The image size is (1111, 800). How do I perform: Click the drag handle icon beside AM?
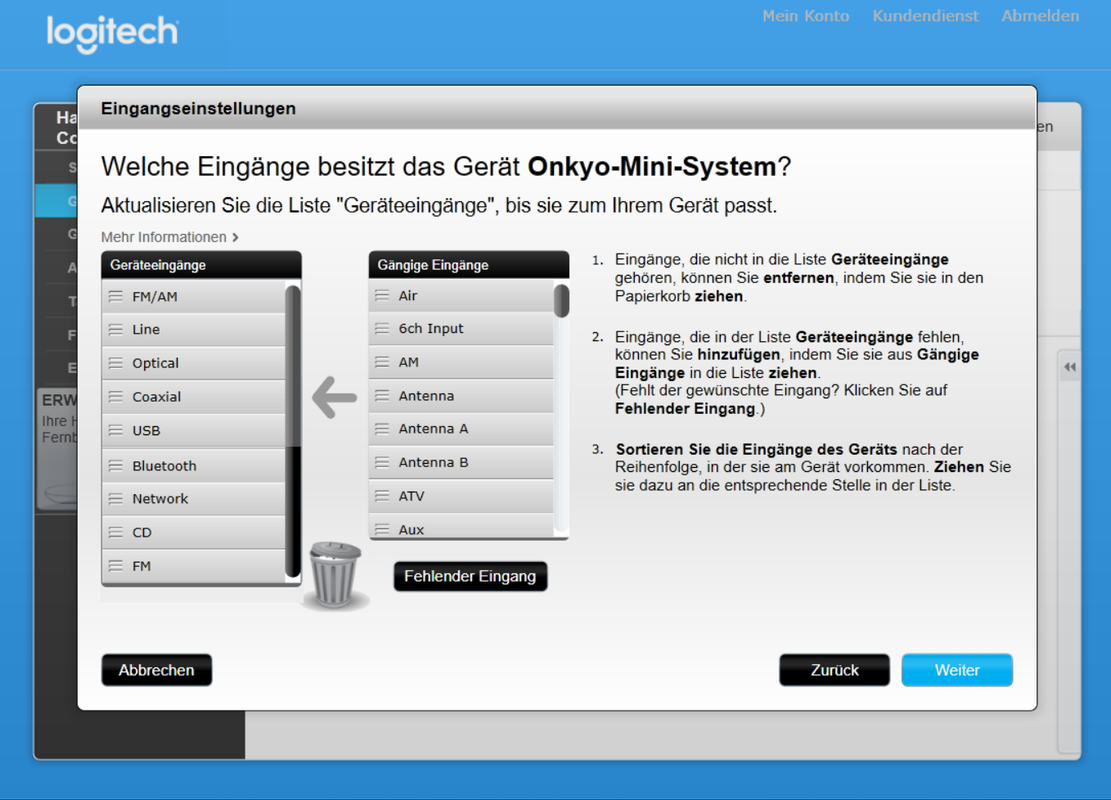click(x=382, y=362)
